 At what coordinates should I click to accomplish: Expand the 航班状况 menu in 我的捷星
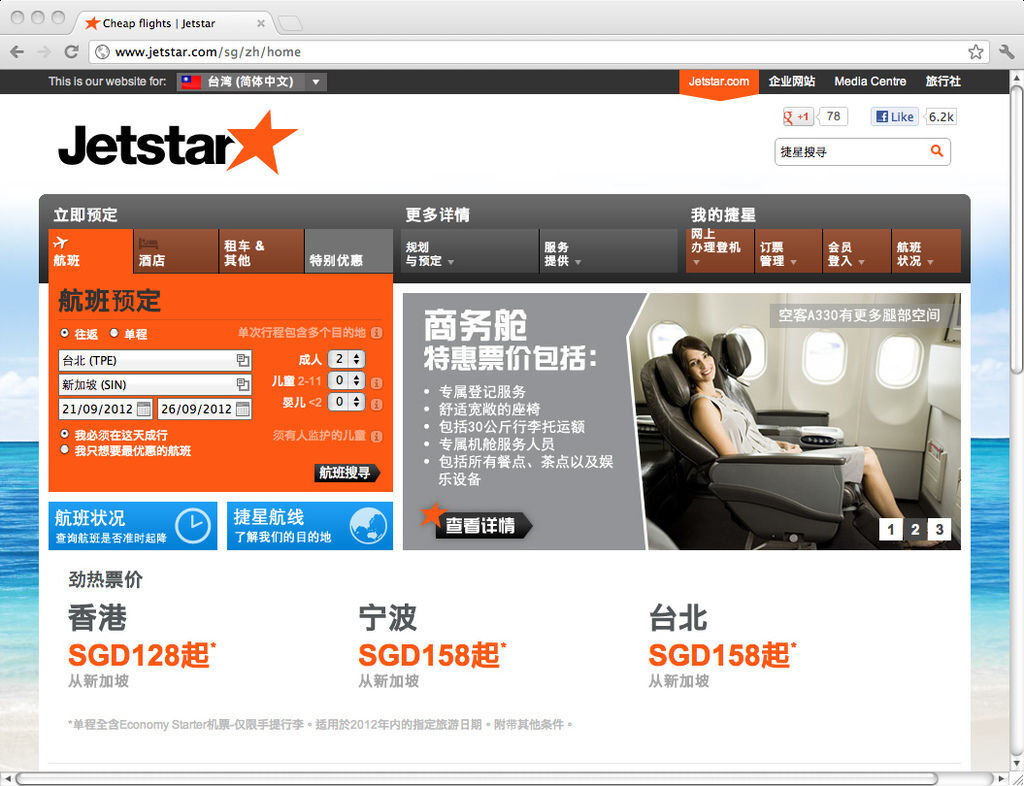(x=926, y=250)
